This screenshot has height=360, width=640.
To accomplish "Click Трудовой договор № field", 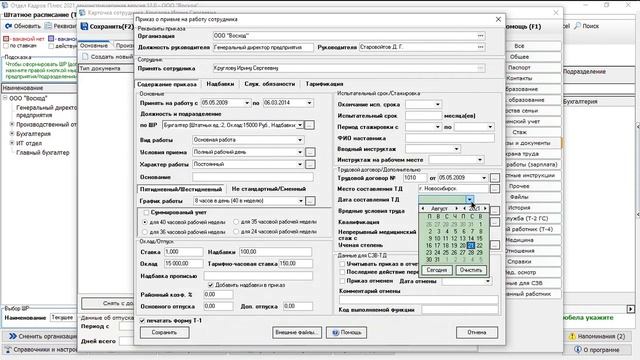I will [x=415, y=178].
